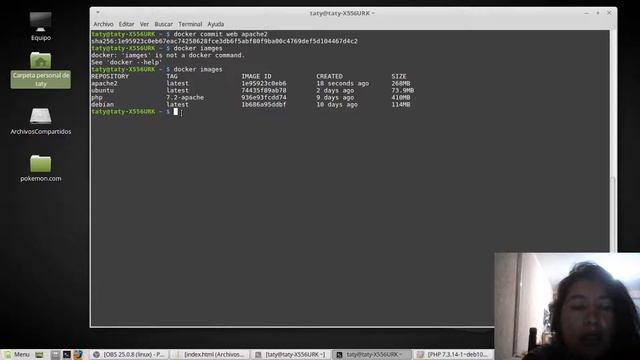This screenshot has height=360, width=640.
Task: Click the 'docker commit web apache2' command
Action: pos(220,34)
